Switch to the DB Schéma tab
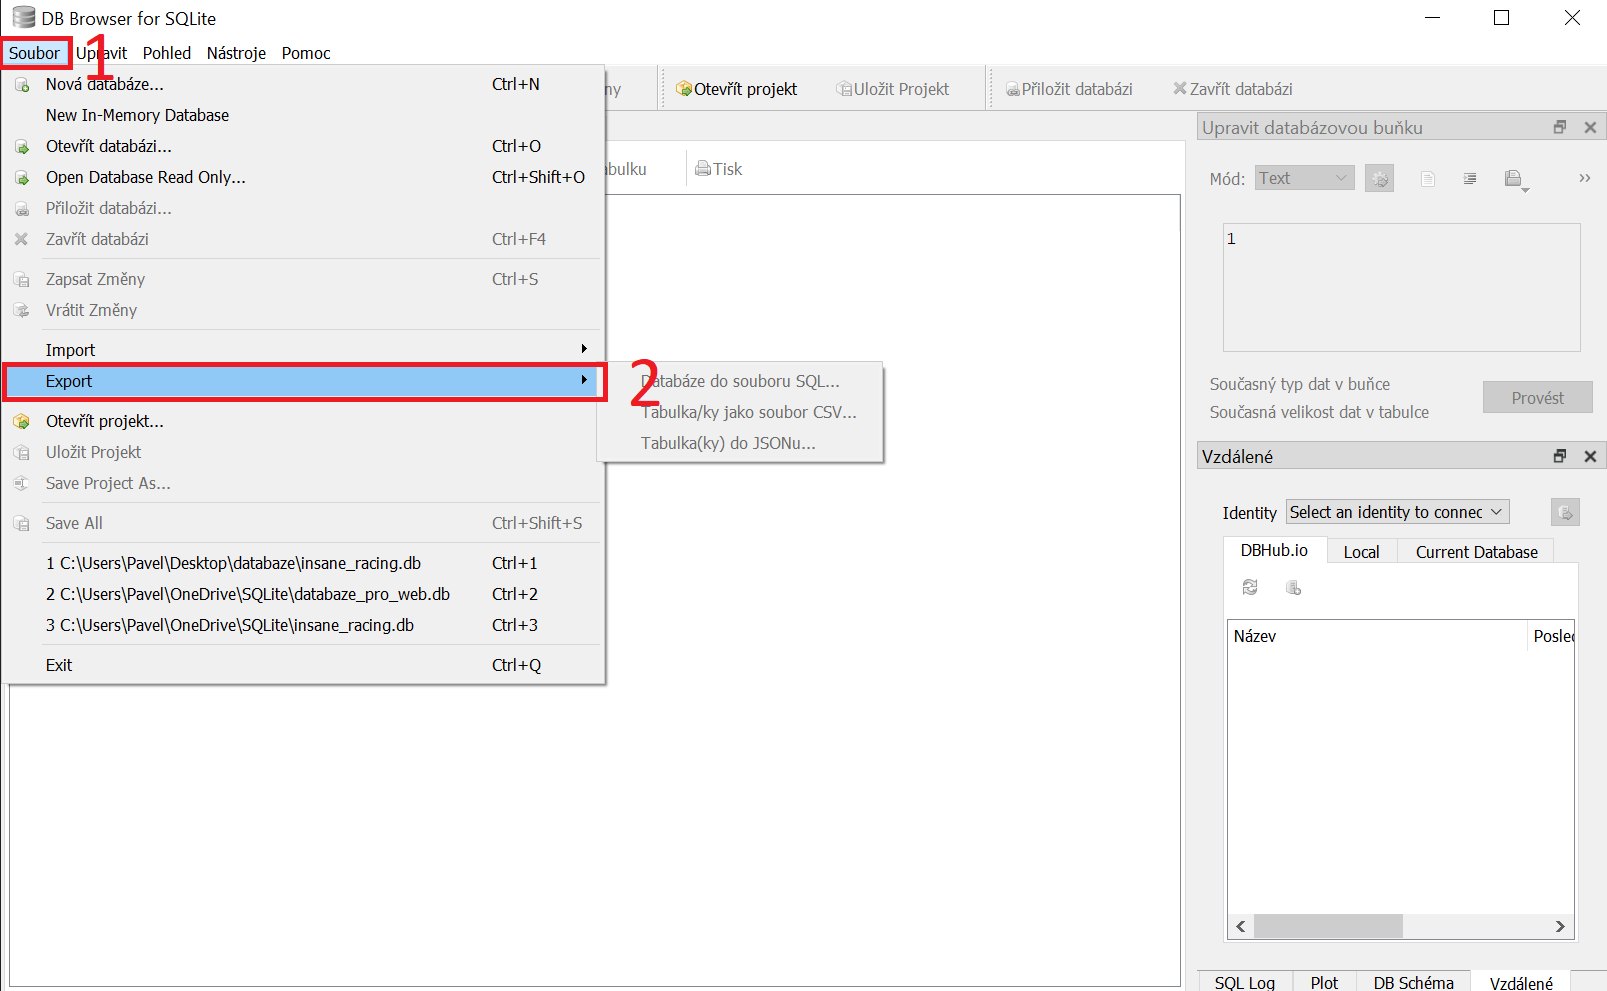This screenshot has height=991, width=1607. tap(1413, 982)
